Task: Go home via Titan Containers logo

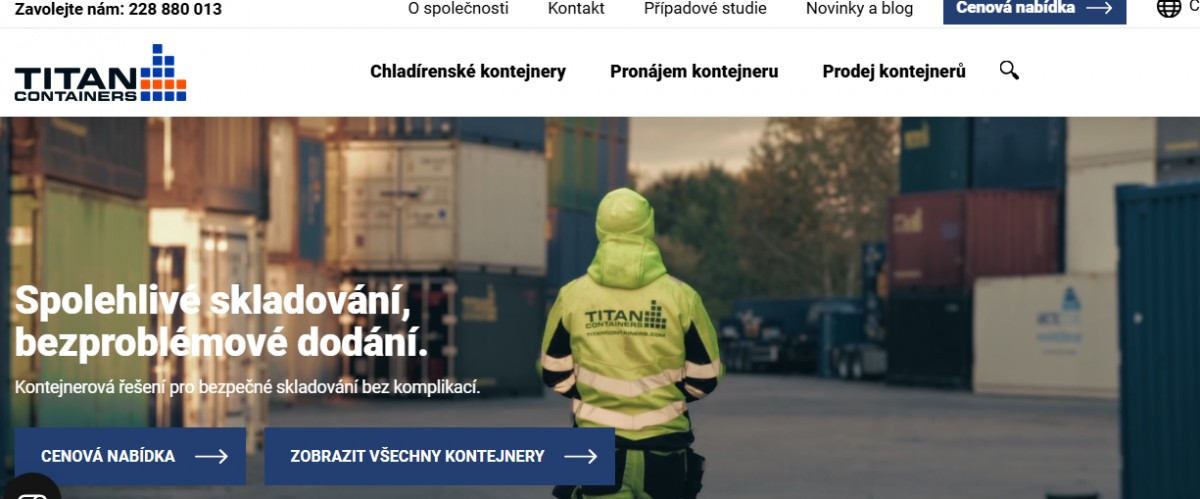Action: pyautogui.click(x=100, y=73)
